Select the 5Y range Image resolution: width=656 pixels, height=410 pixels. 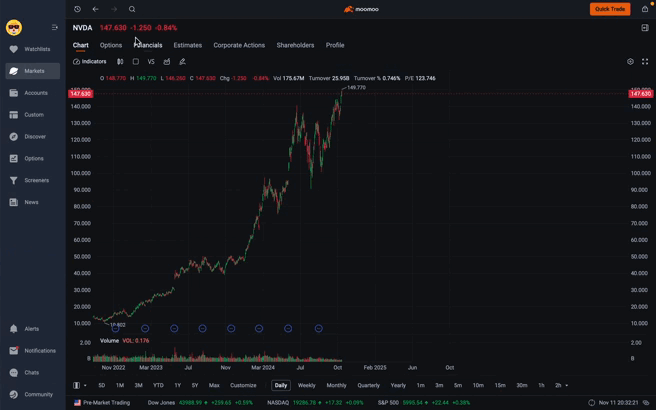pyautogui.click(x=195, y=385)
